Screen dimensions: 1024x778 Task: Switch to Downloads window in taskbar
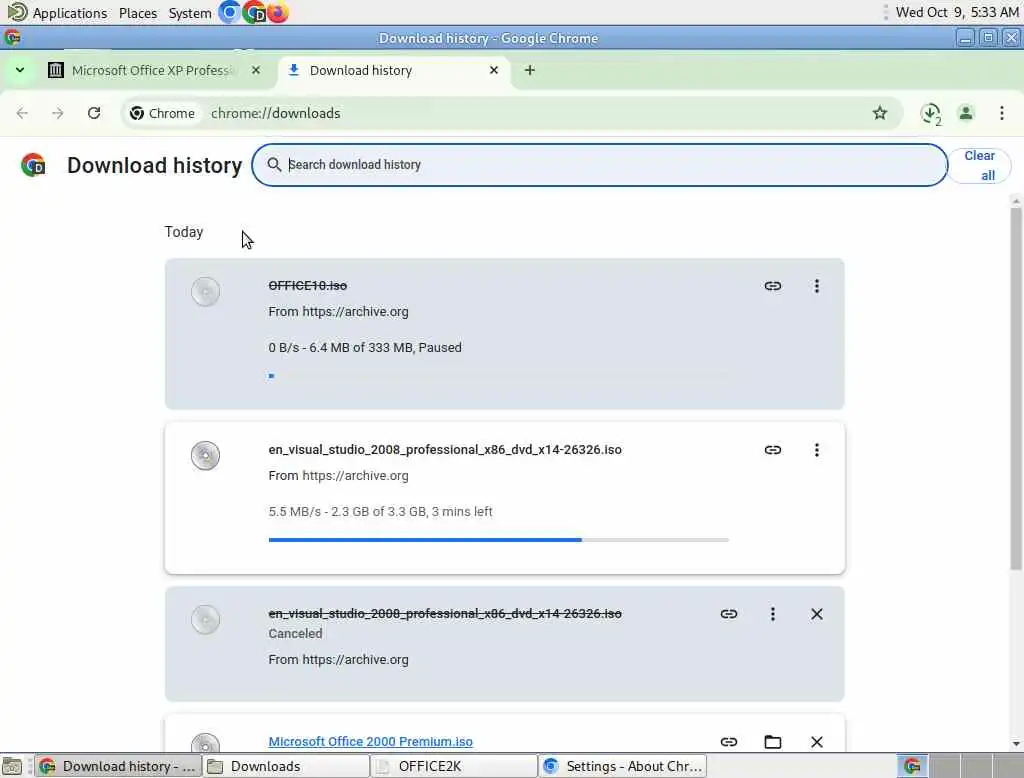tap(286, 766)
